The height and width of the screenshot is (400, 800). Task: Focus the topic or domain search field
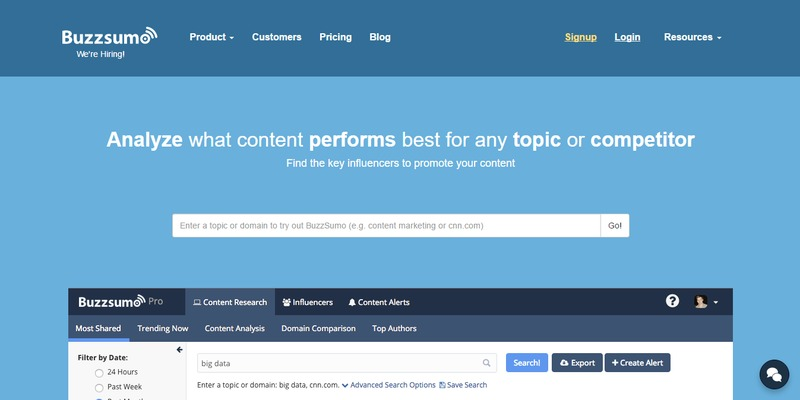pyautogui.click(x=386, y=226)
